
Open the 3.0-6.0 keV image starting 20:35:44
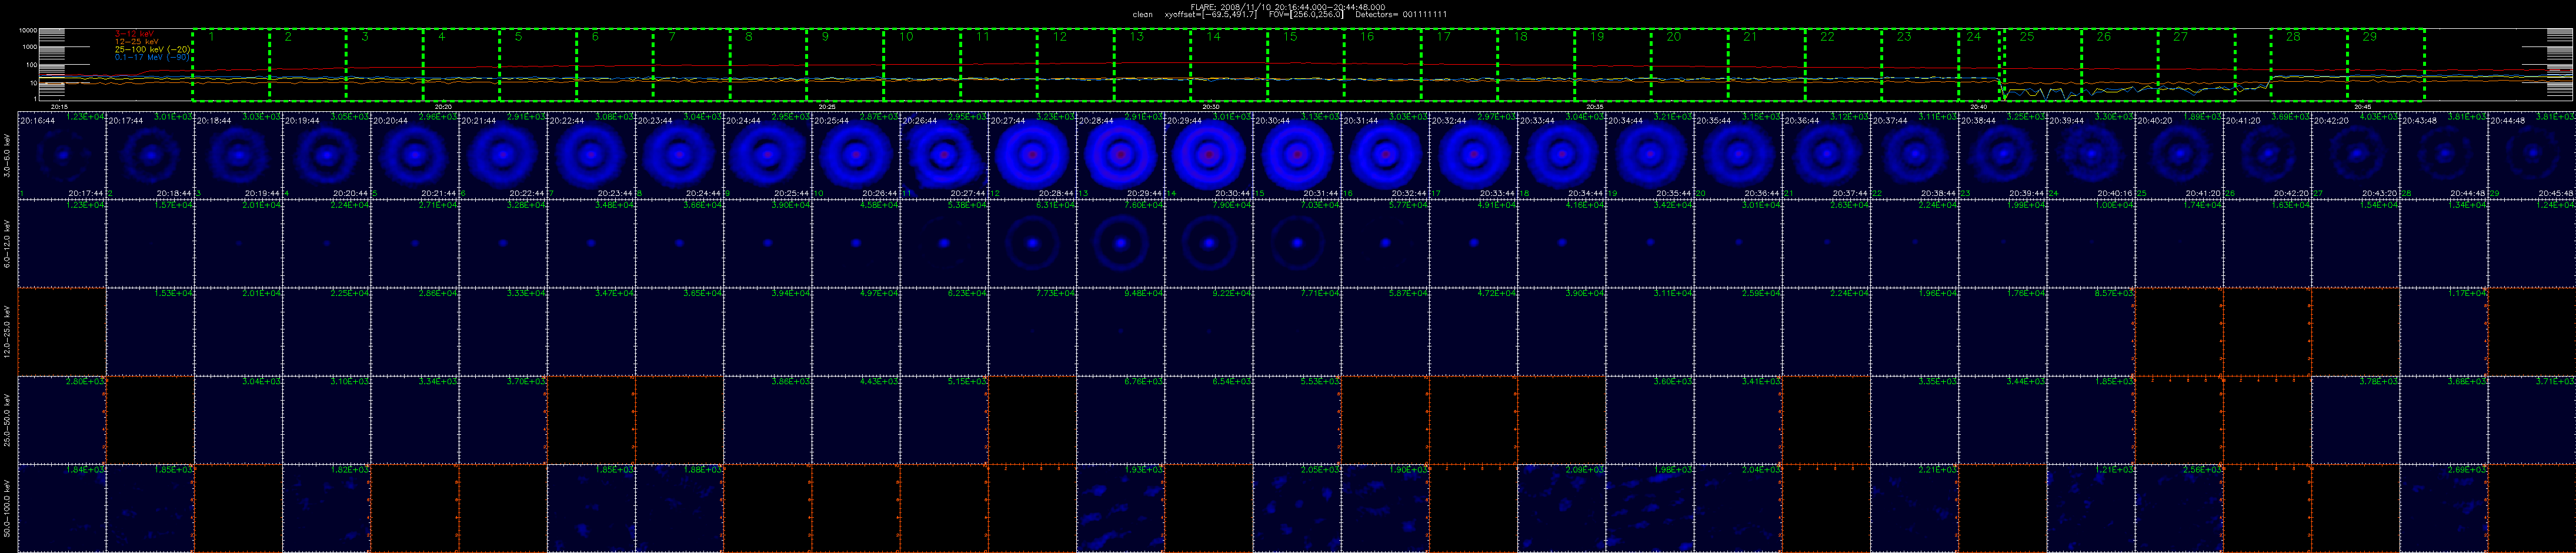click(1737, 155)
